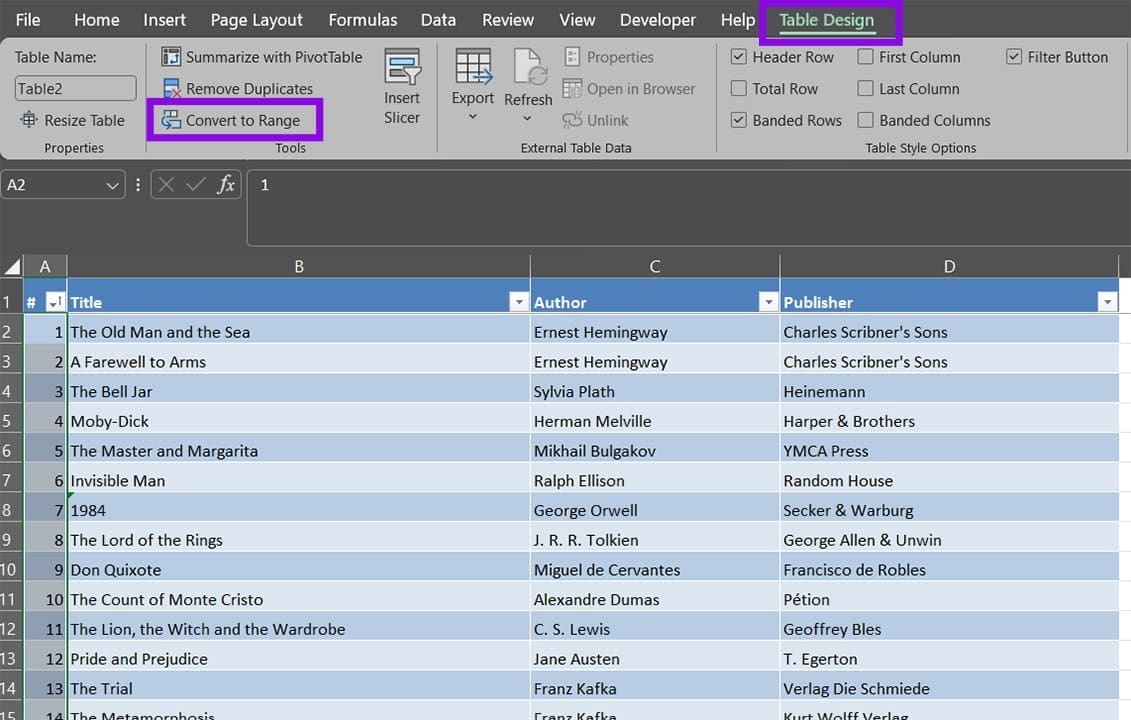Image resolution: width=1131 pixels, height=720 pixels.
Task: Select cell 'The Master and Margarita'
Action: (299, 451)
